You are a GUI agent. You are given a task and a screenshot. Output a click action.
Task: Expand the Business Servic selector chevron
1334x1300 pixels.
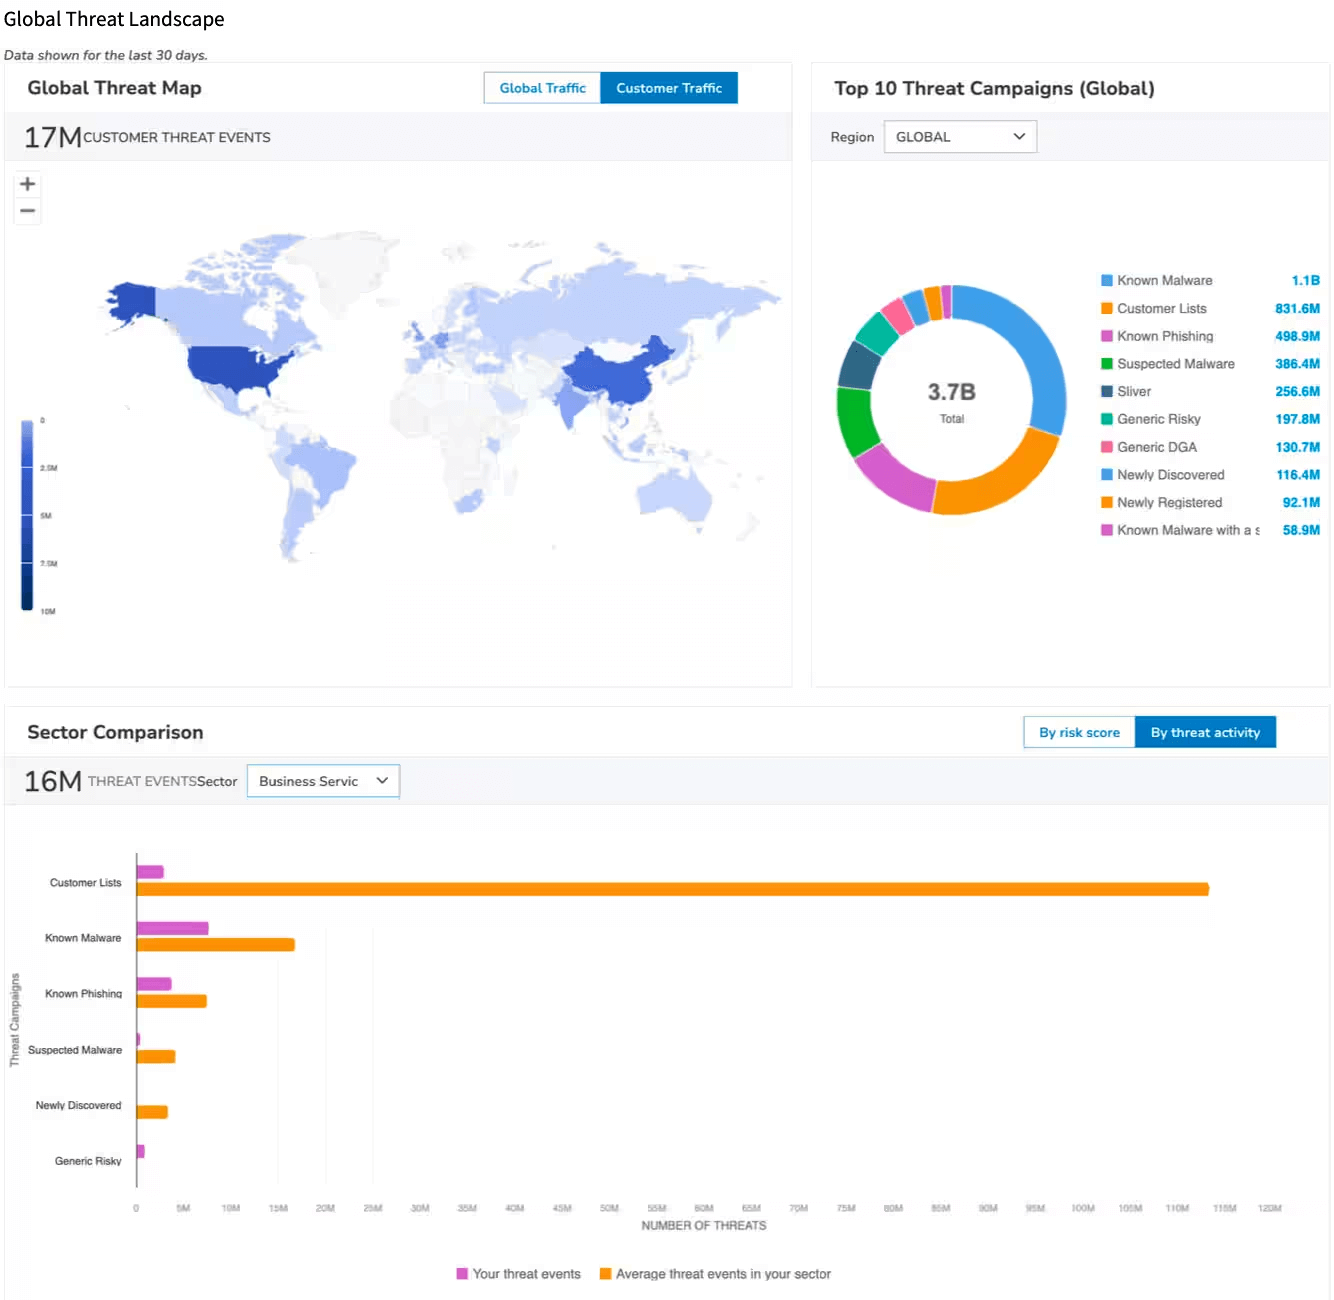[383, 781]
